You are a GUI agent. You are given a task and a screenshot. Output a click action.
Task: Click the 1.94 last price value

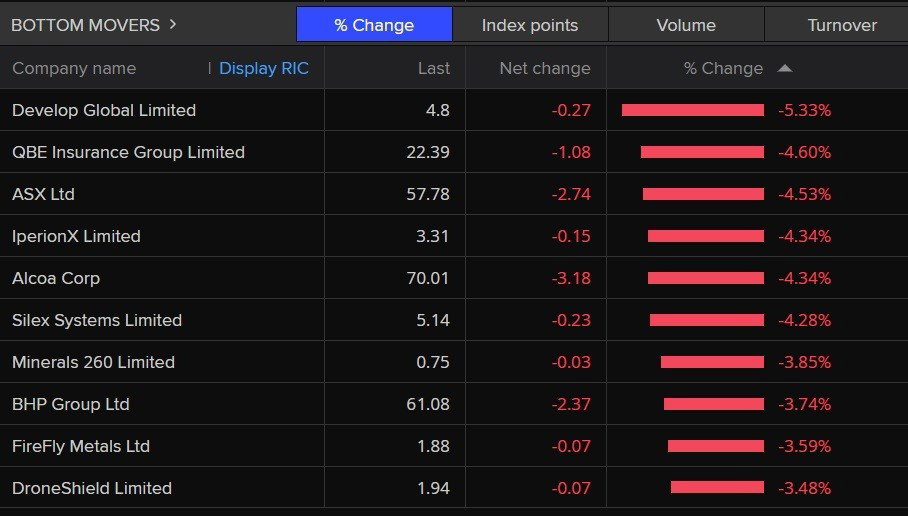[433, 488]
